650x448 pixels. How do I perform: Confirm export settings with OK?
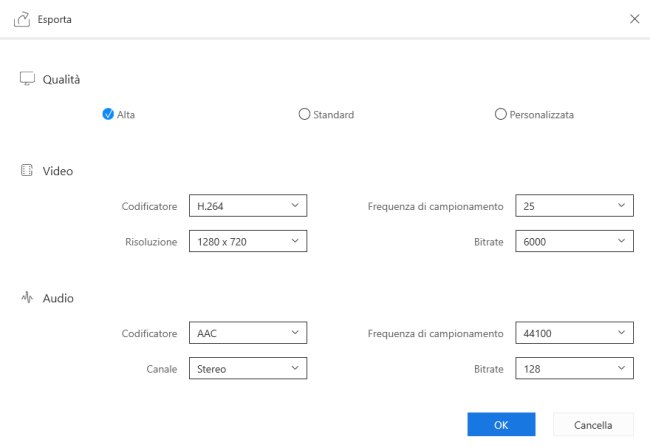501,424
